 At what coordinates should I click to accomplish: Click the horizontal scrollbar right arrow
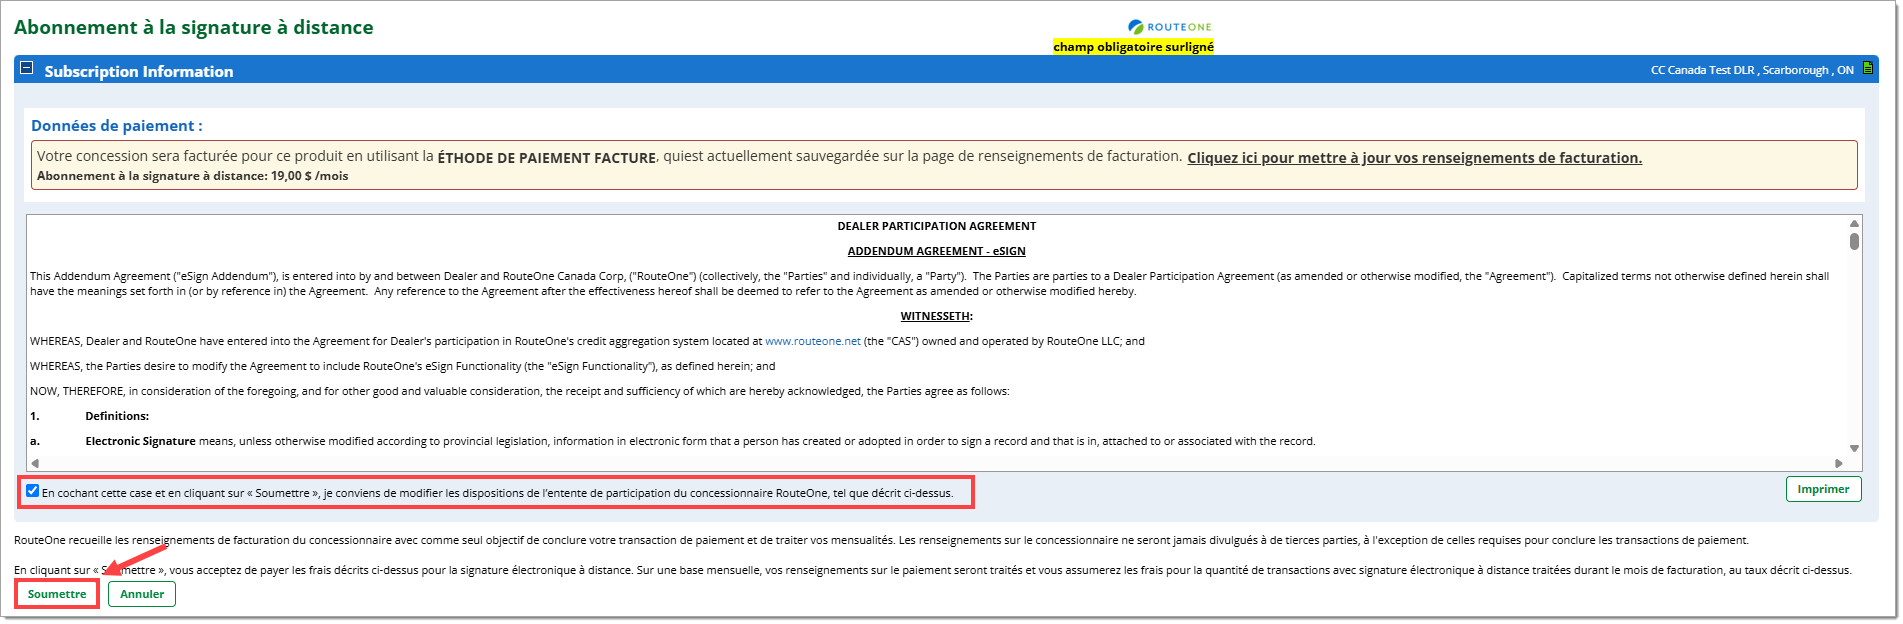pyautogui.click(x=1838, y=463)
